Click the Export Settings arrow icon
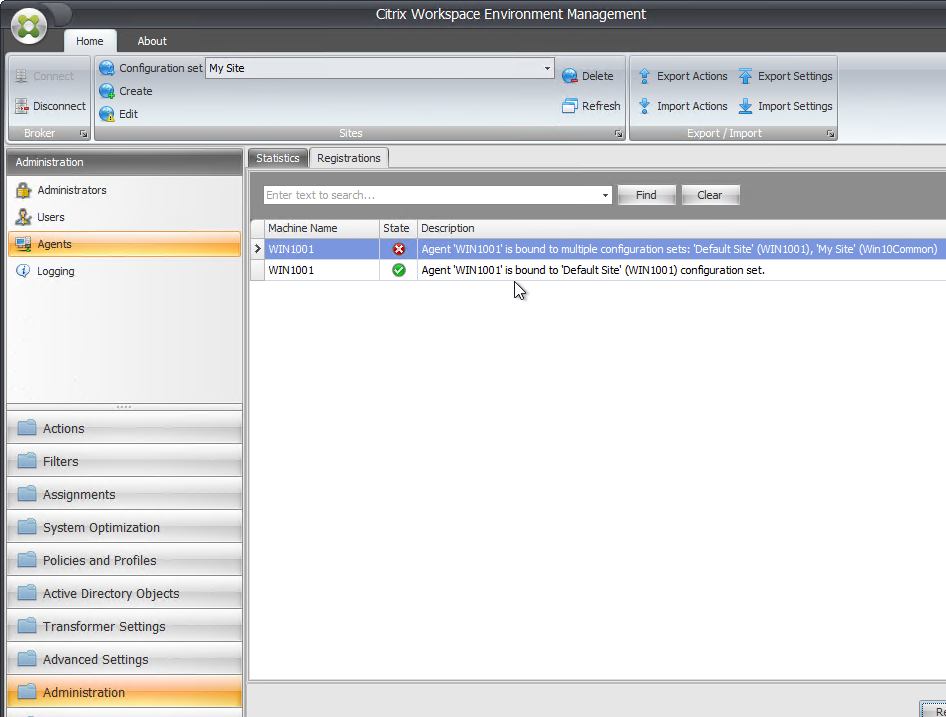 click(x=746, y=76)
